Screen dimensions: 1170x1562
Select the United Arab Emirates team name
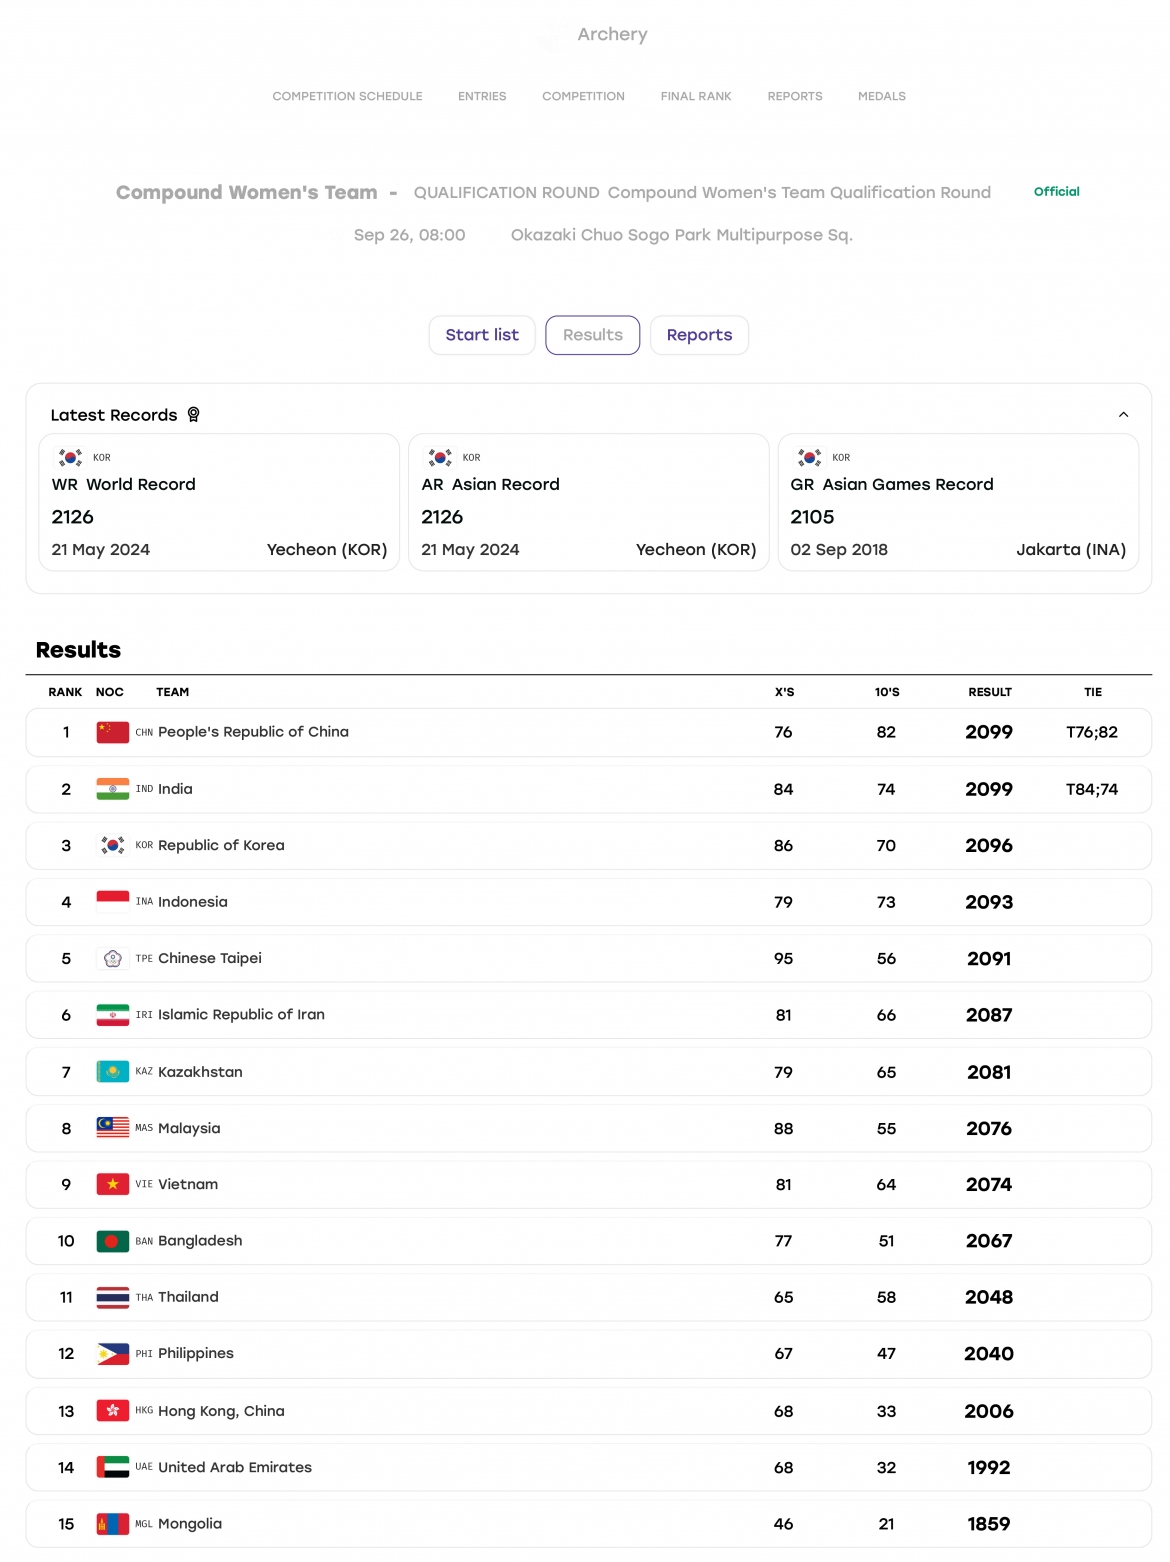point(235,1467)
